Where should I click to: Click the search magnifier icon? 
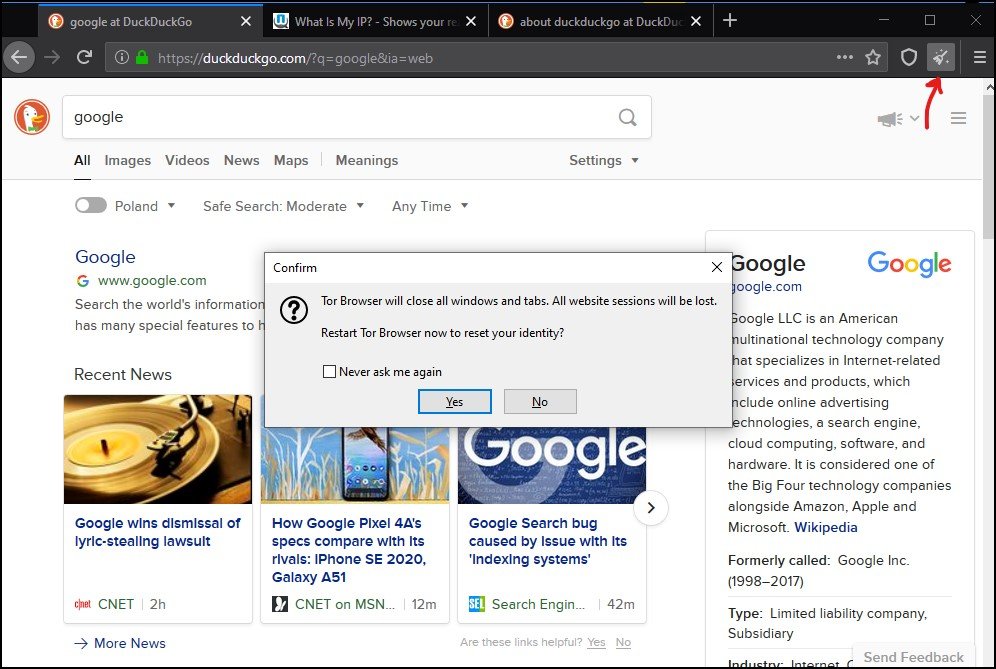point(628,117)
